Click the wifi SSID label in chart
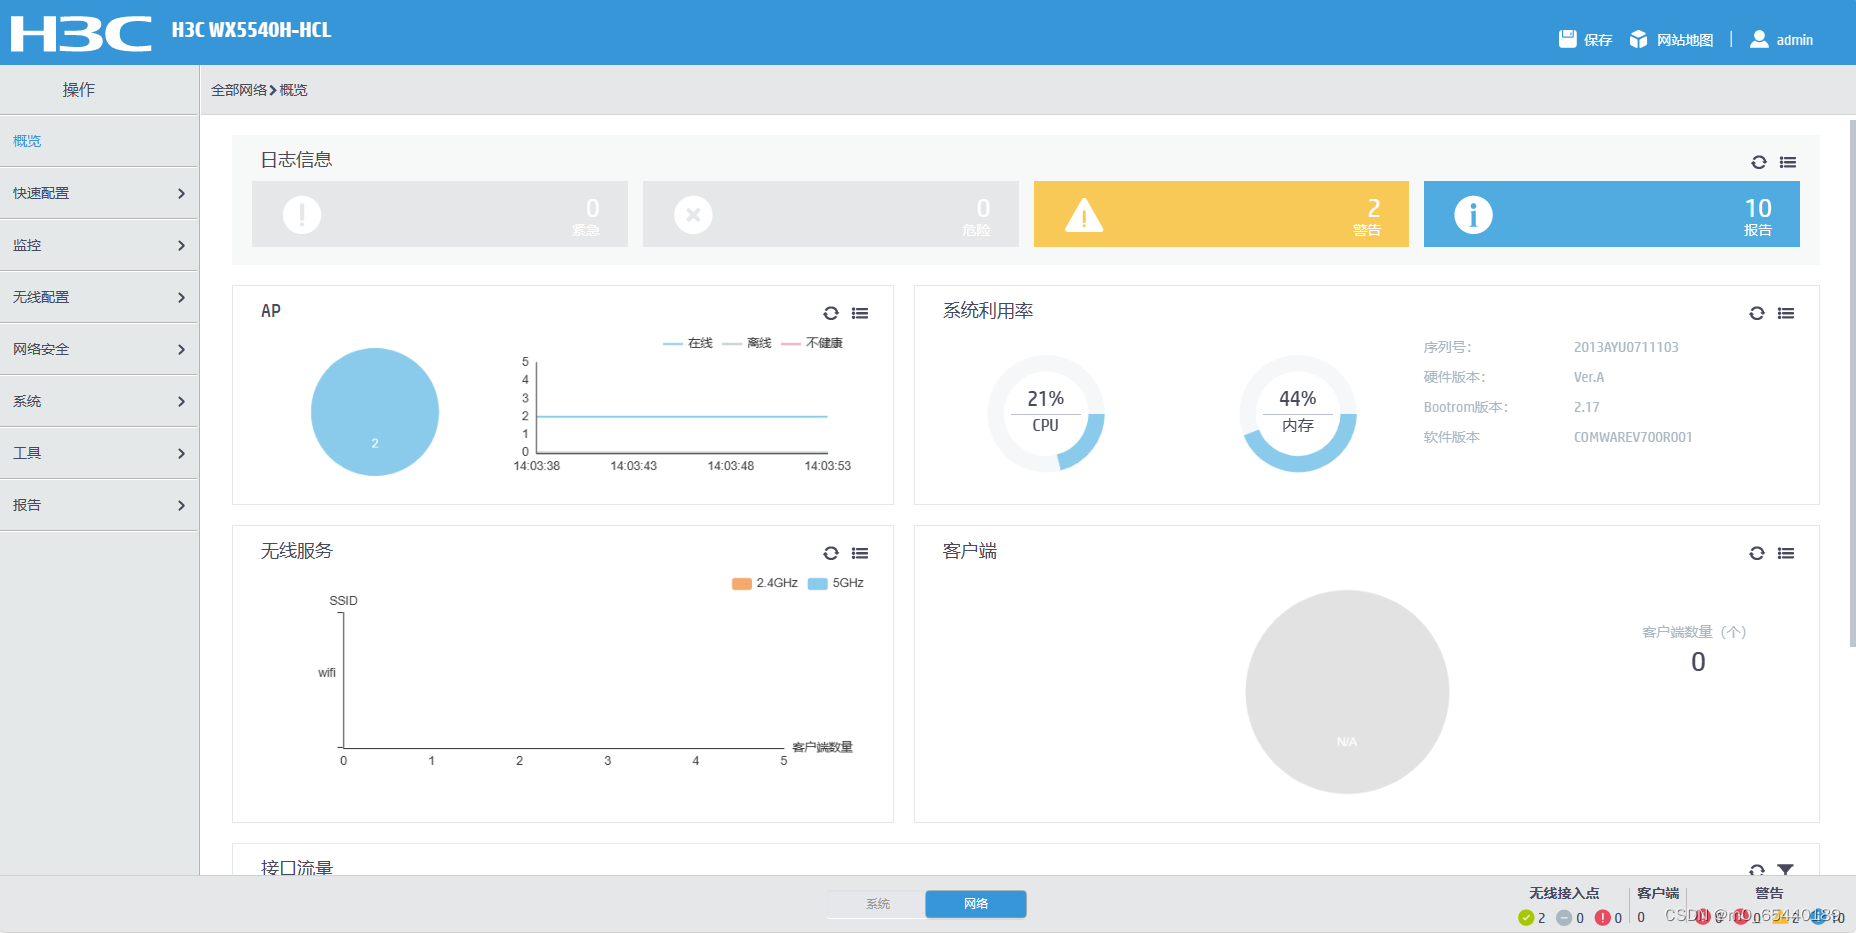 pyautogui.click(x=327, y=673)
